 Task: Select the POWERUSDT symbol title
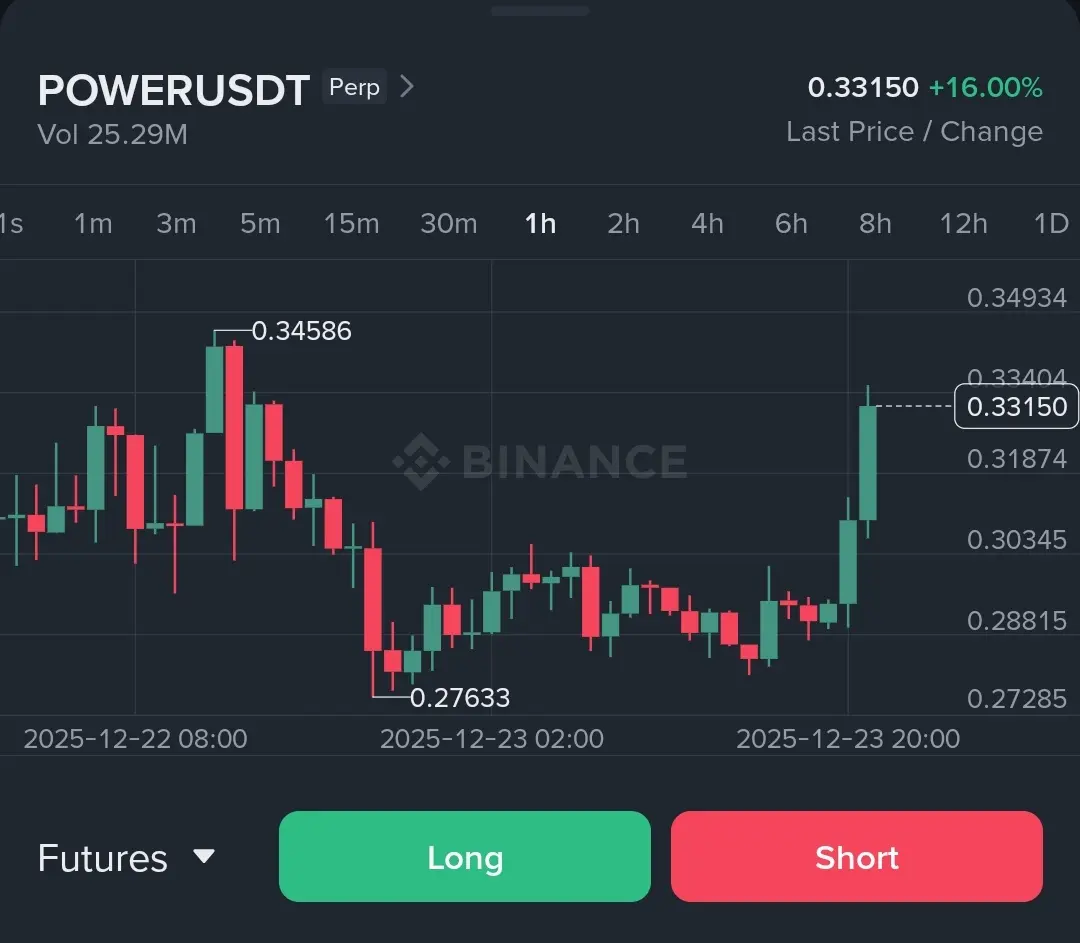174,90
